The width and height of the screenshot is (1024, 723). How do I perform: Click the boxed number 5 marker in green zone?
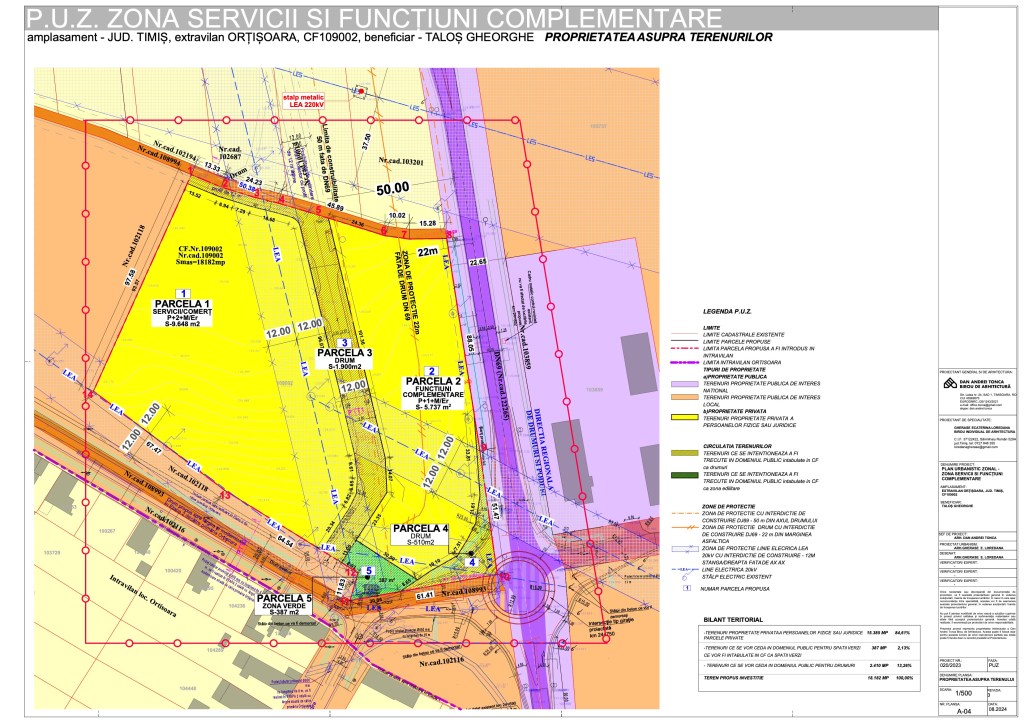pyautogui.click(x=367, y=571)
